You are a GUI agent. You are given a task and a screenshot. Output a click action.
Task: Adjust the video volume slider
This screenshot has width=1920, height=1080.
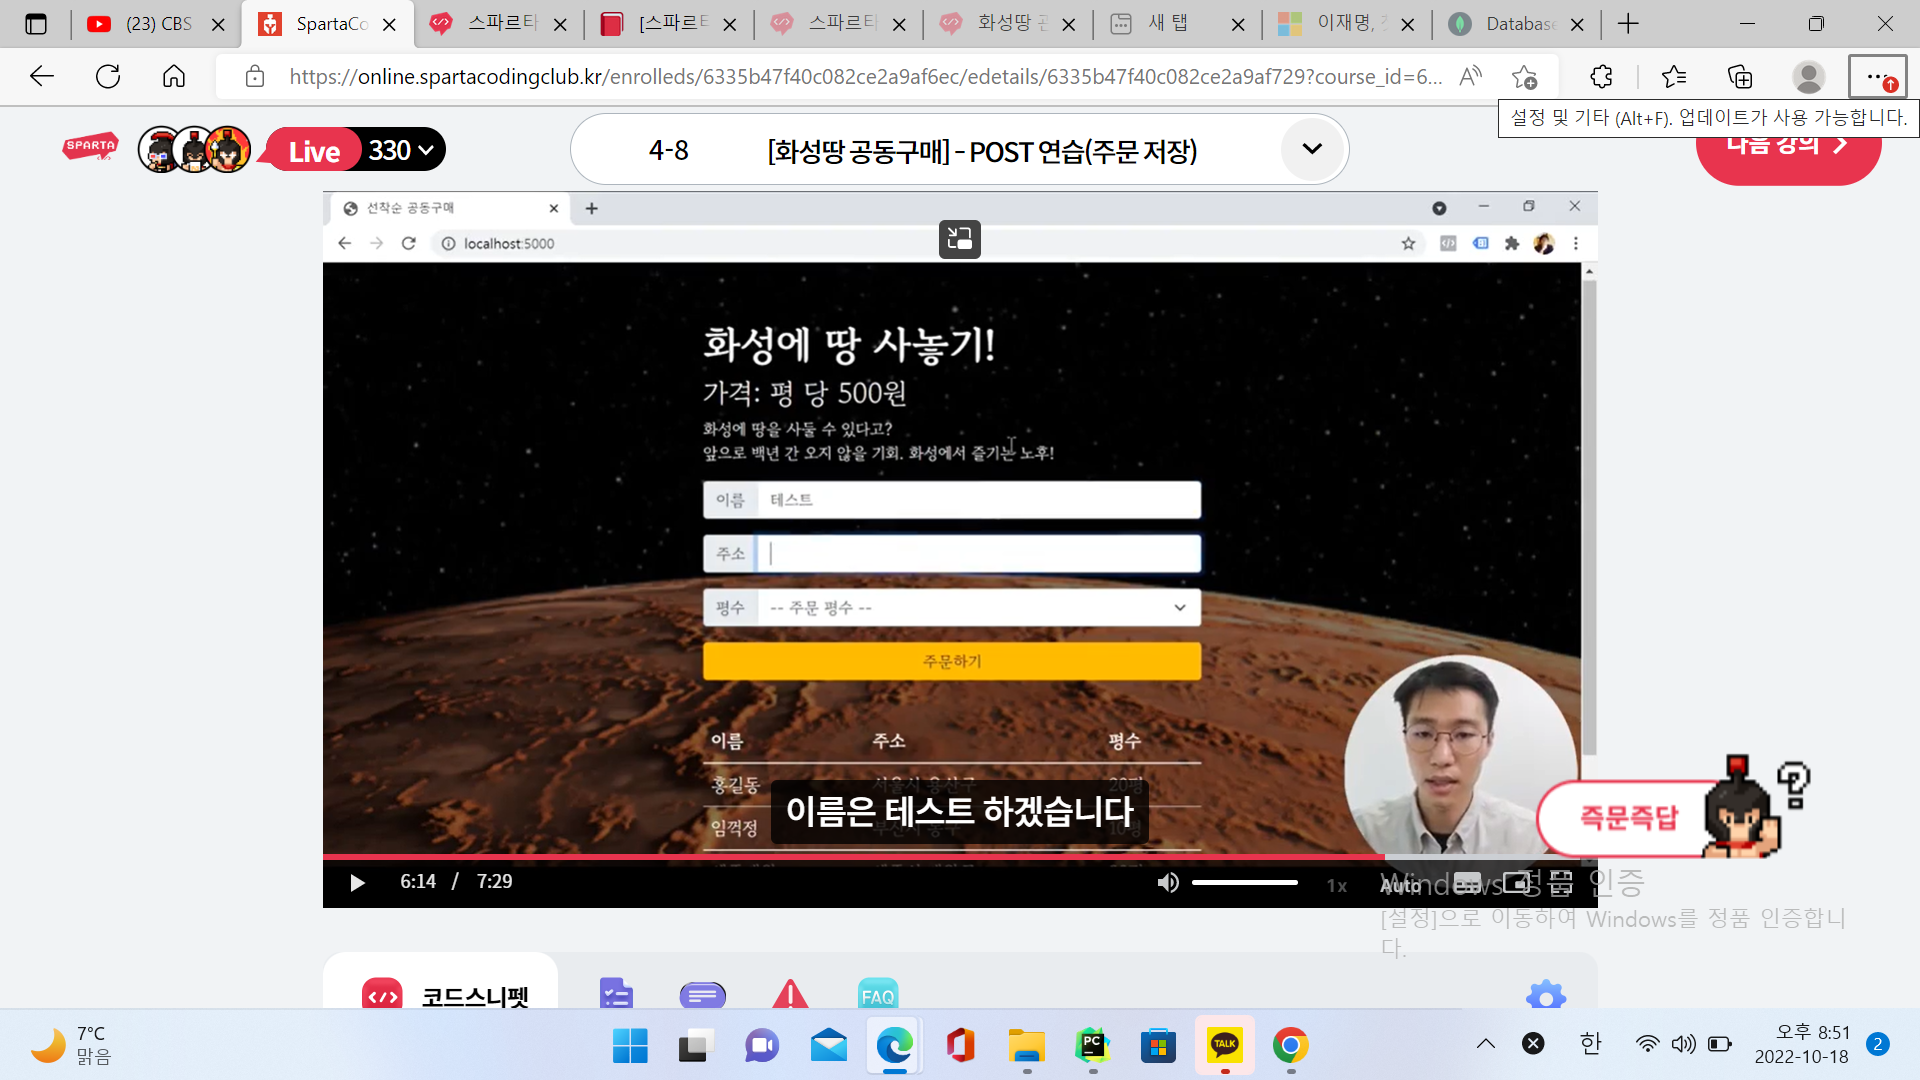pos(1244,882)
